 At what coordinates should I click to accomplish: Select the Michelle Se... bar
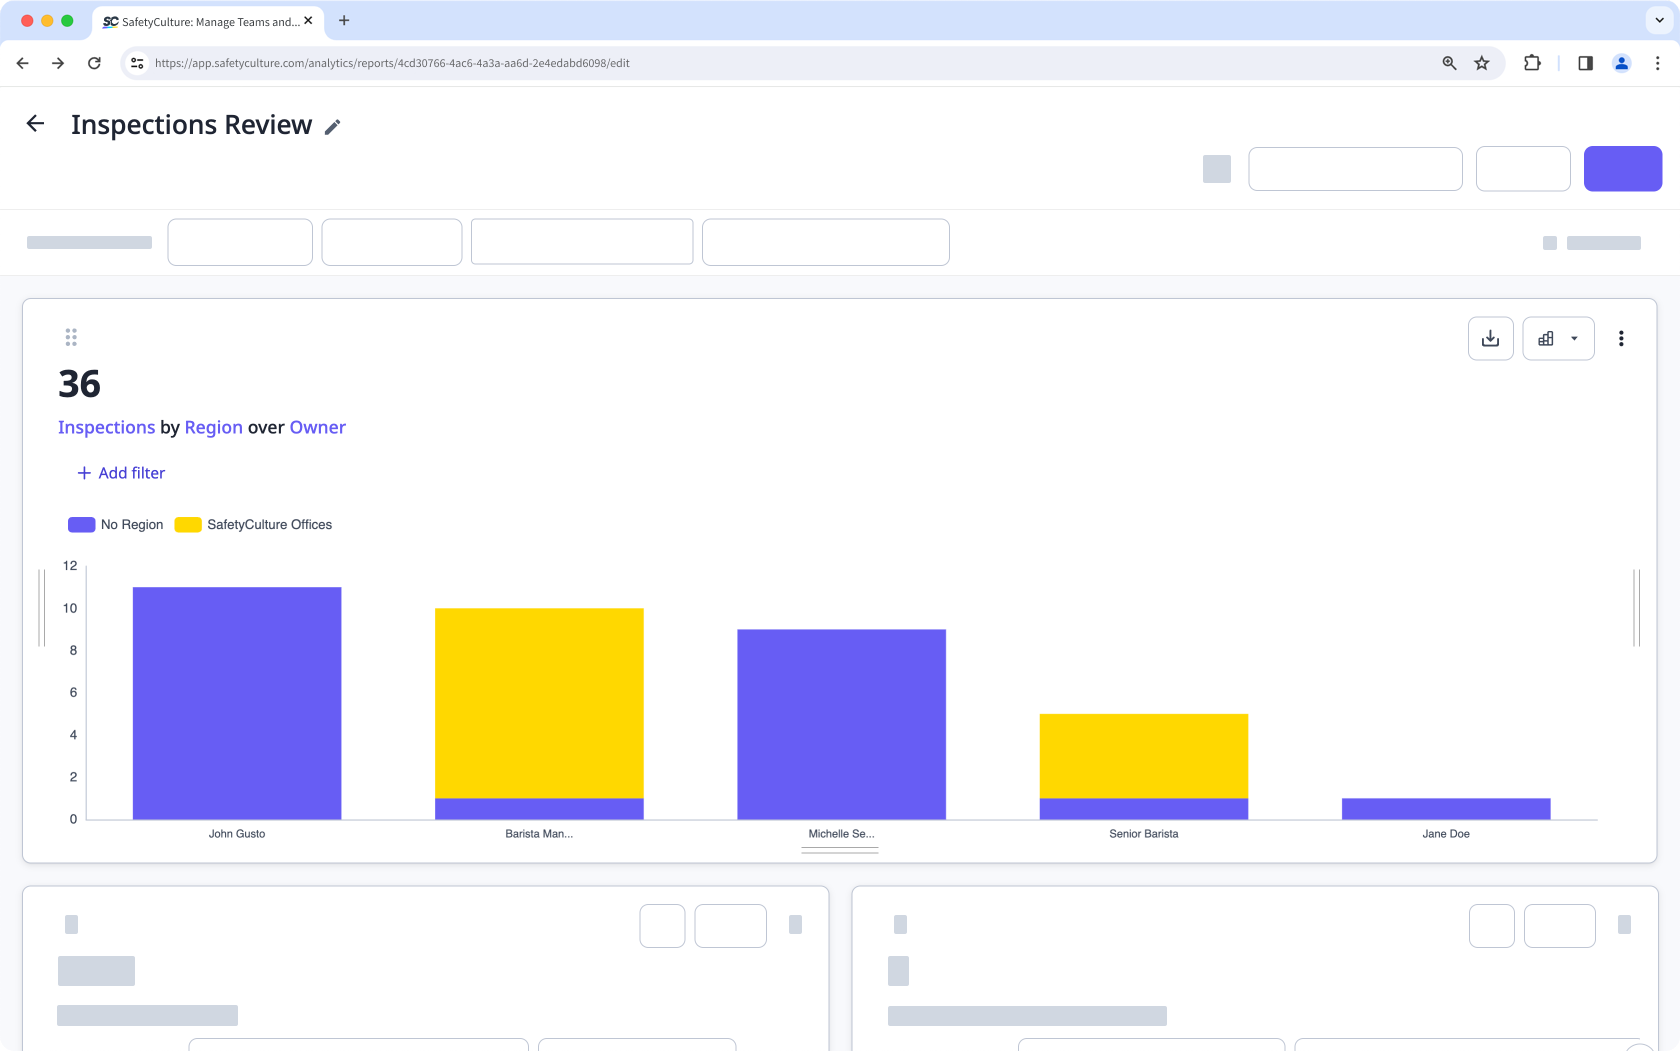841,724
